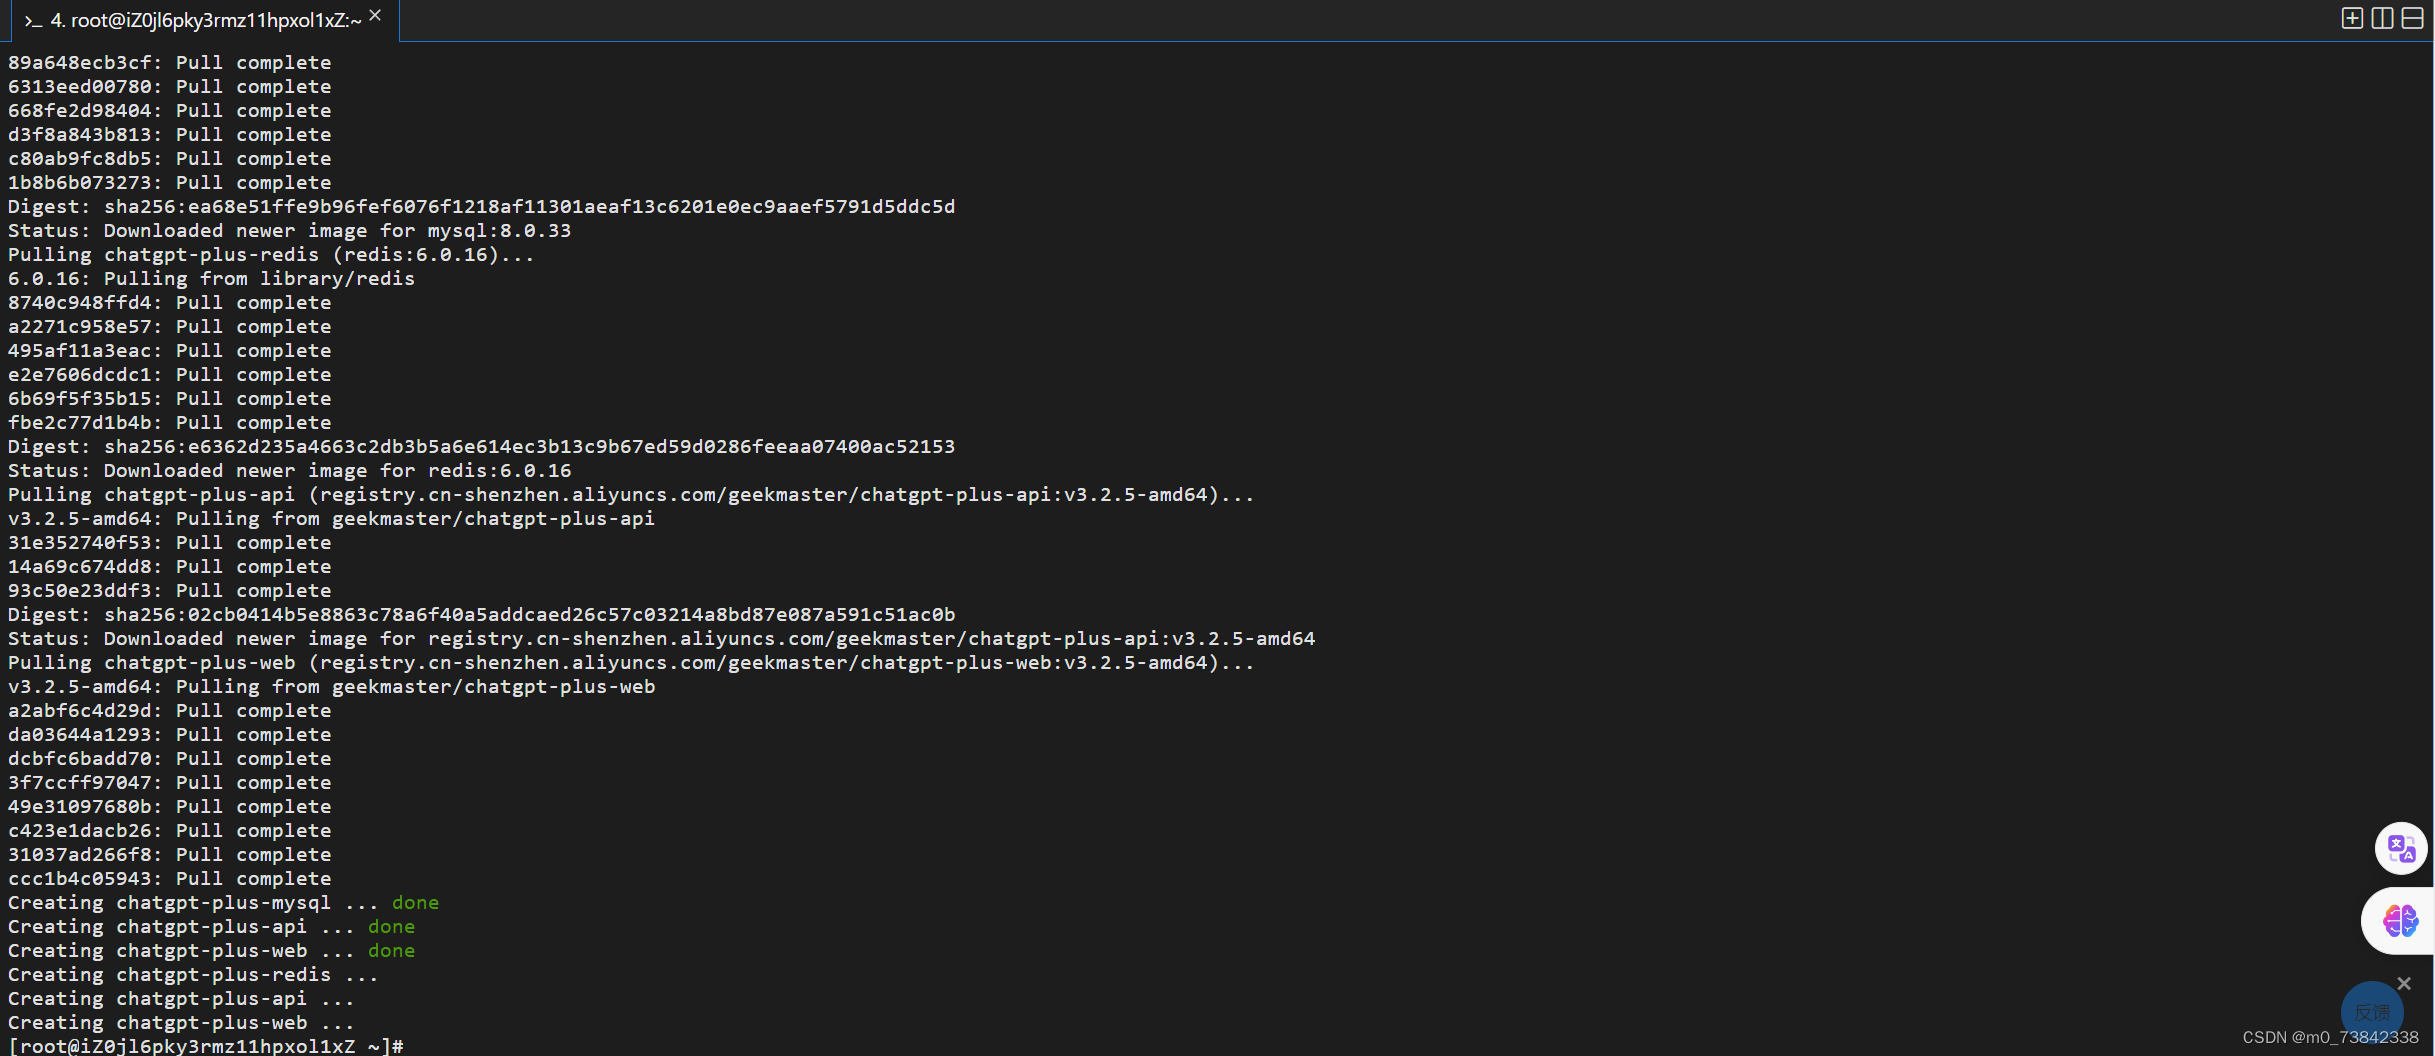Click the digest sha256:02cb0414 line

481,614
